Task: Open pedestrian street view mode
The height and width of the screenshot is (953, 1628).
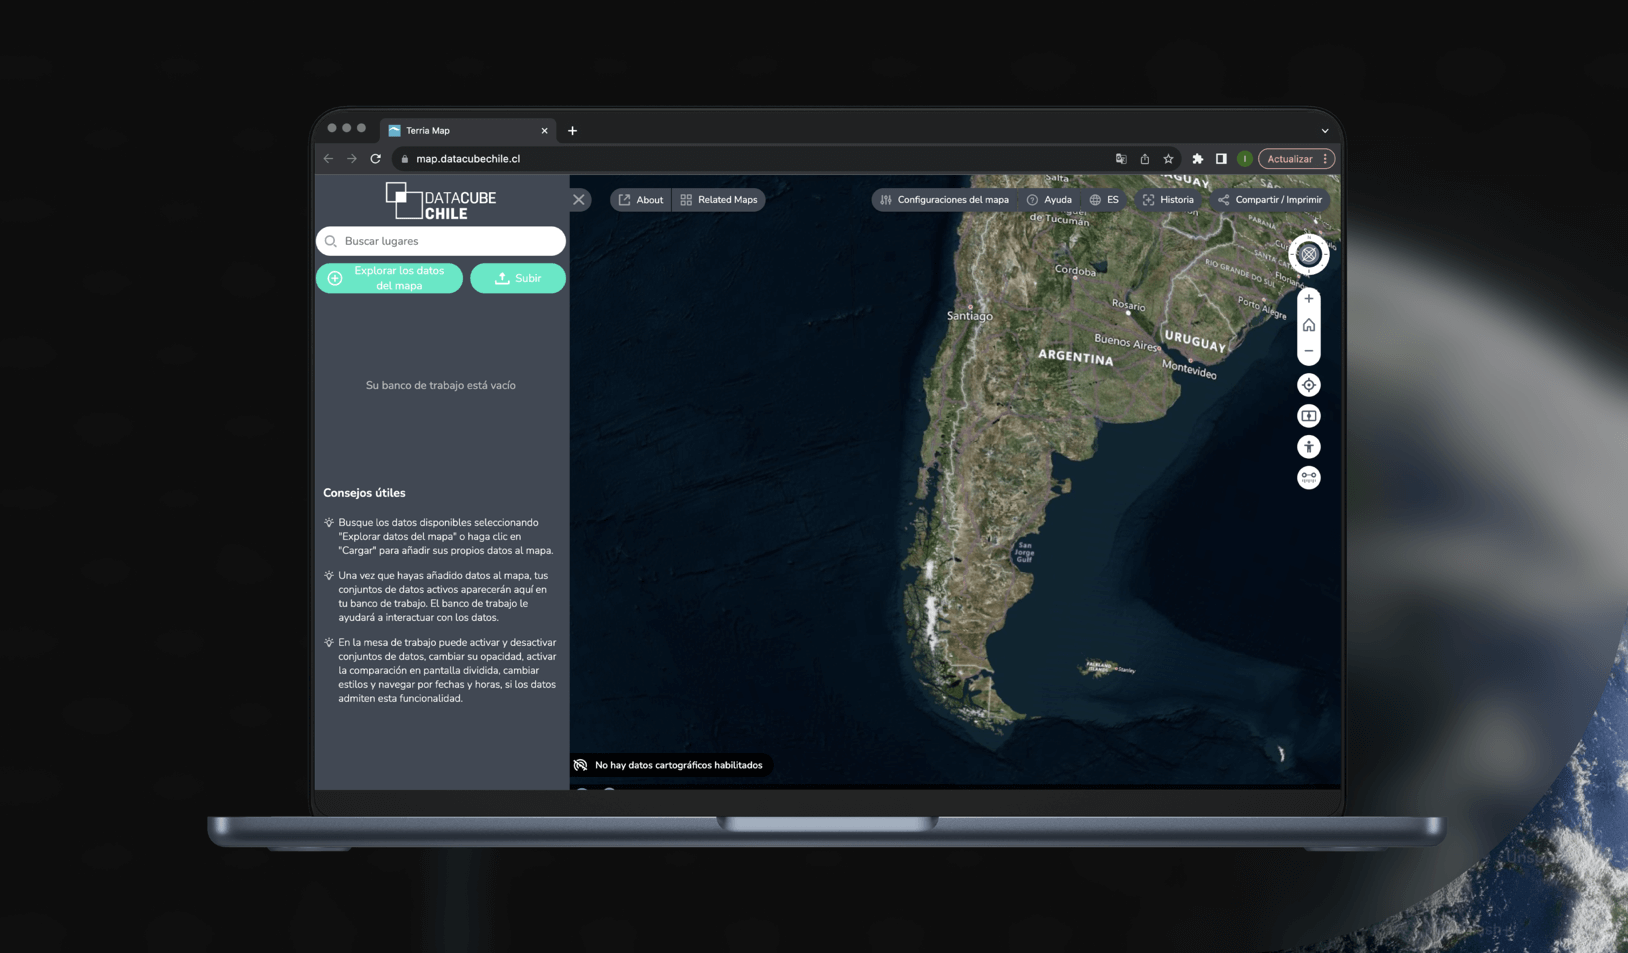Action: (x=1308, y=447)
